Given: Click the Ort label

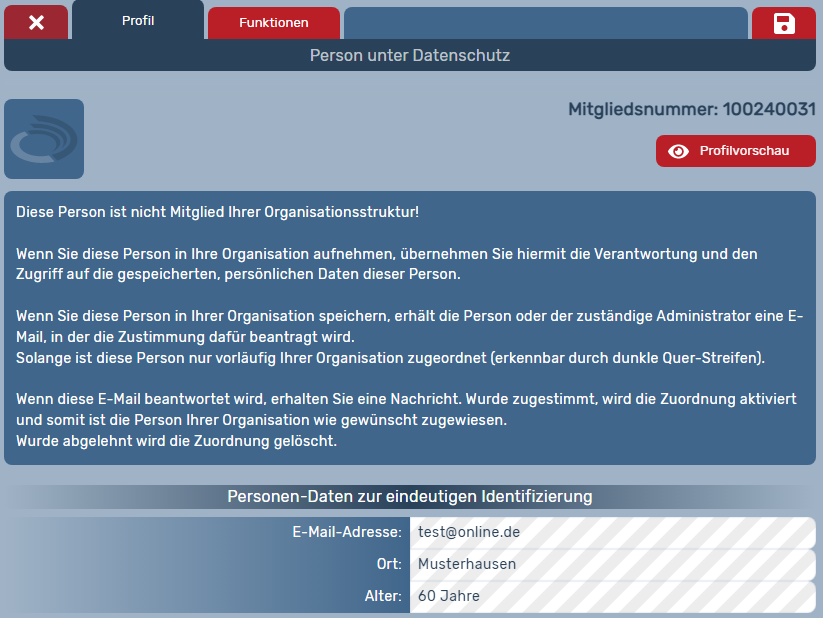Looking at the screenshot, I should 389,564.
